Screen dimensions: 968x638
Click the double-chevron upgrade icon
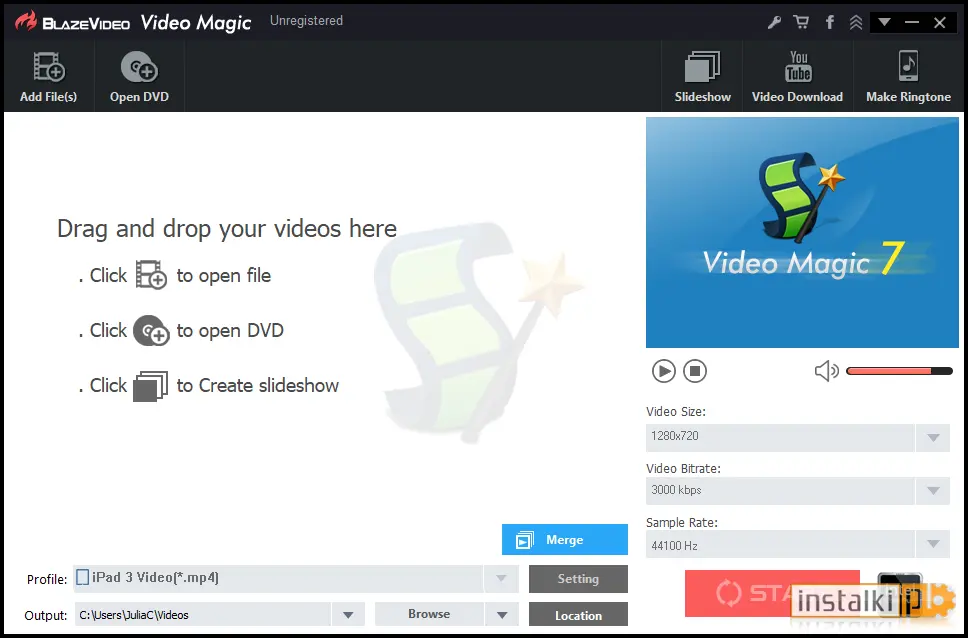click(856, 23)
